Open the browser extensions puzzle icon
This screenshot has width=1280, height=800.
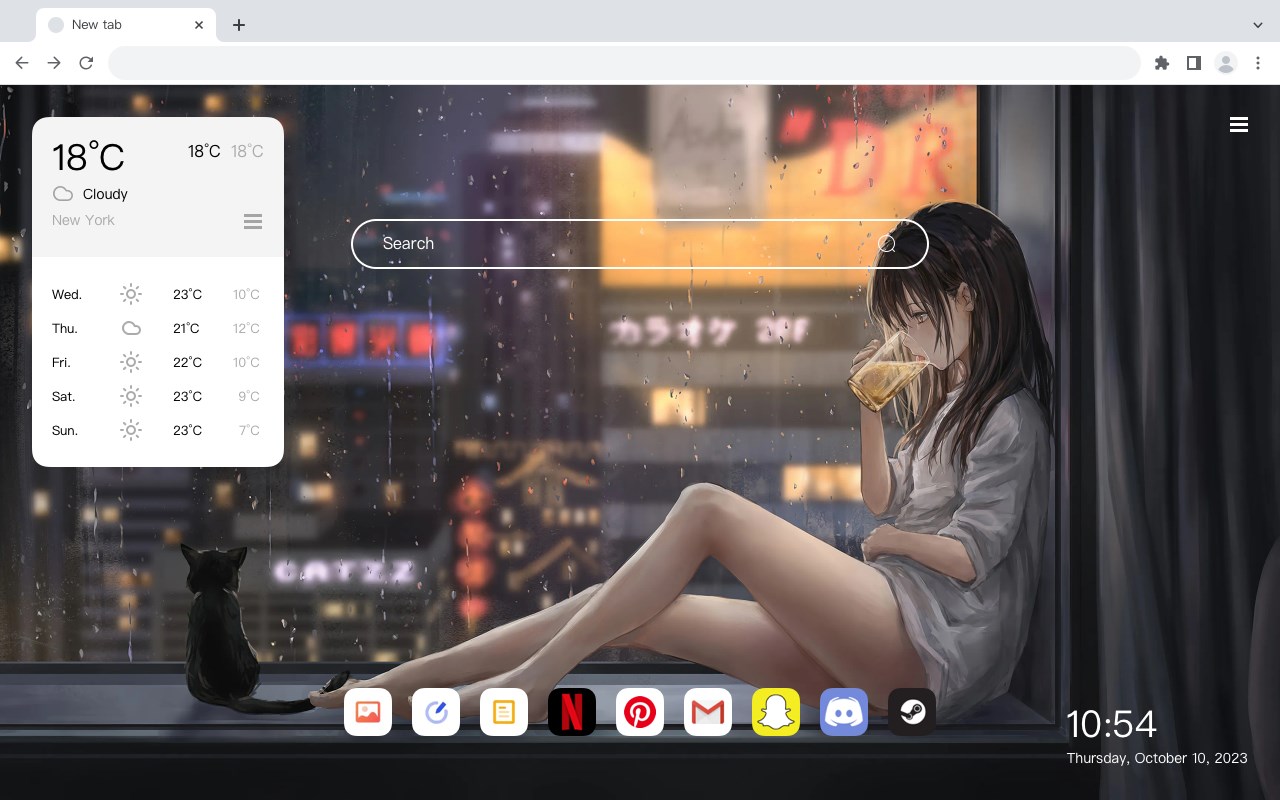pyautogui.click(x=1161, y=63)
